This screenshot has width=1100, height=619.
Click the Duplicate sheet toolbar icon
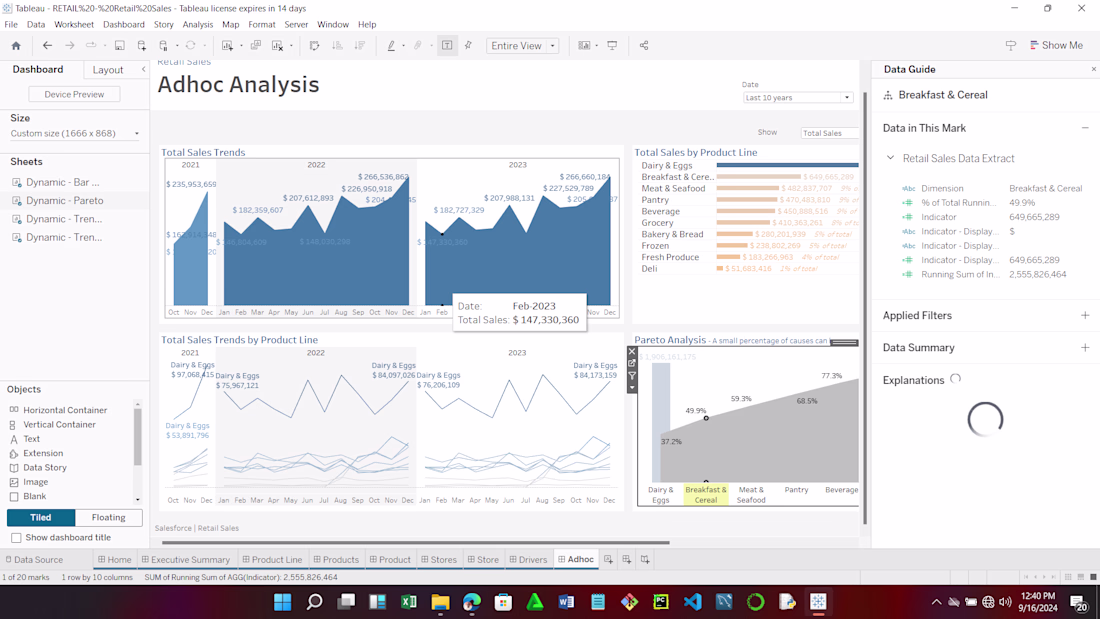pyautogui.click(x=256, y=46)
